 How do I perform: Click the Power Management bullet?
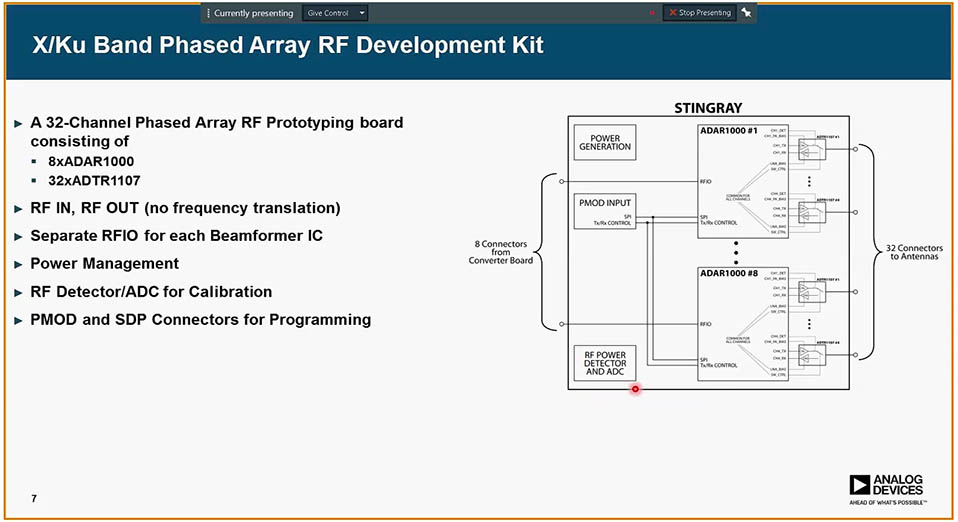[104, 264]
